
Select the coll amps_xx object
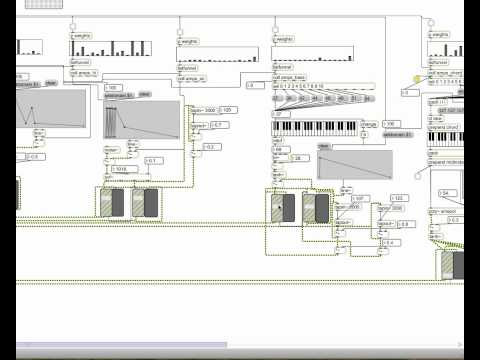click(192, 79)
